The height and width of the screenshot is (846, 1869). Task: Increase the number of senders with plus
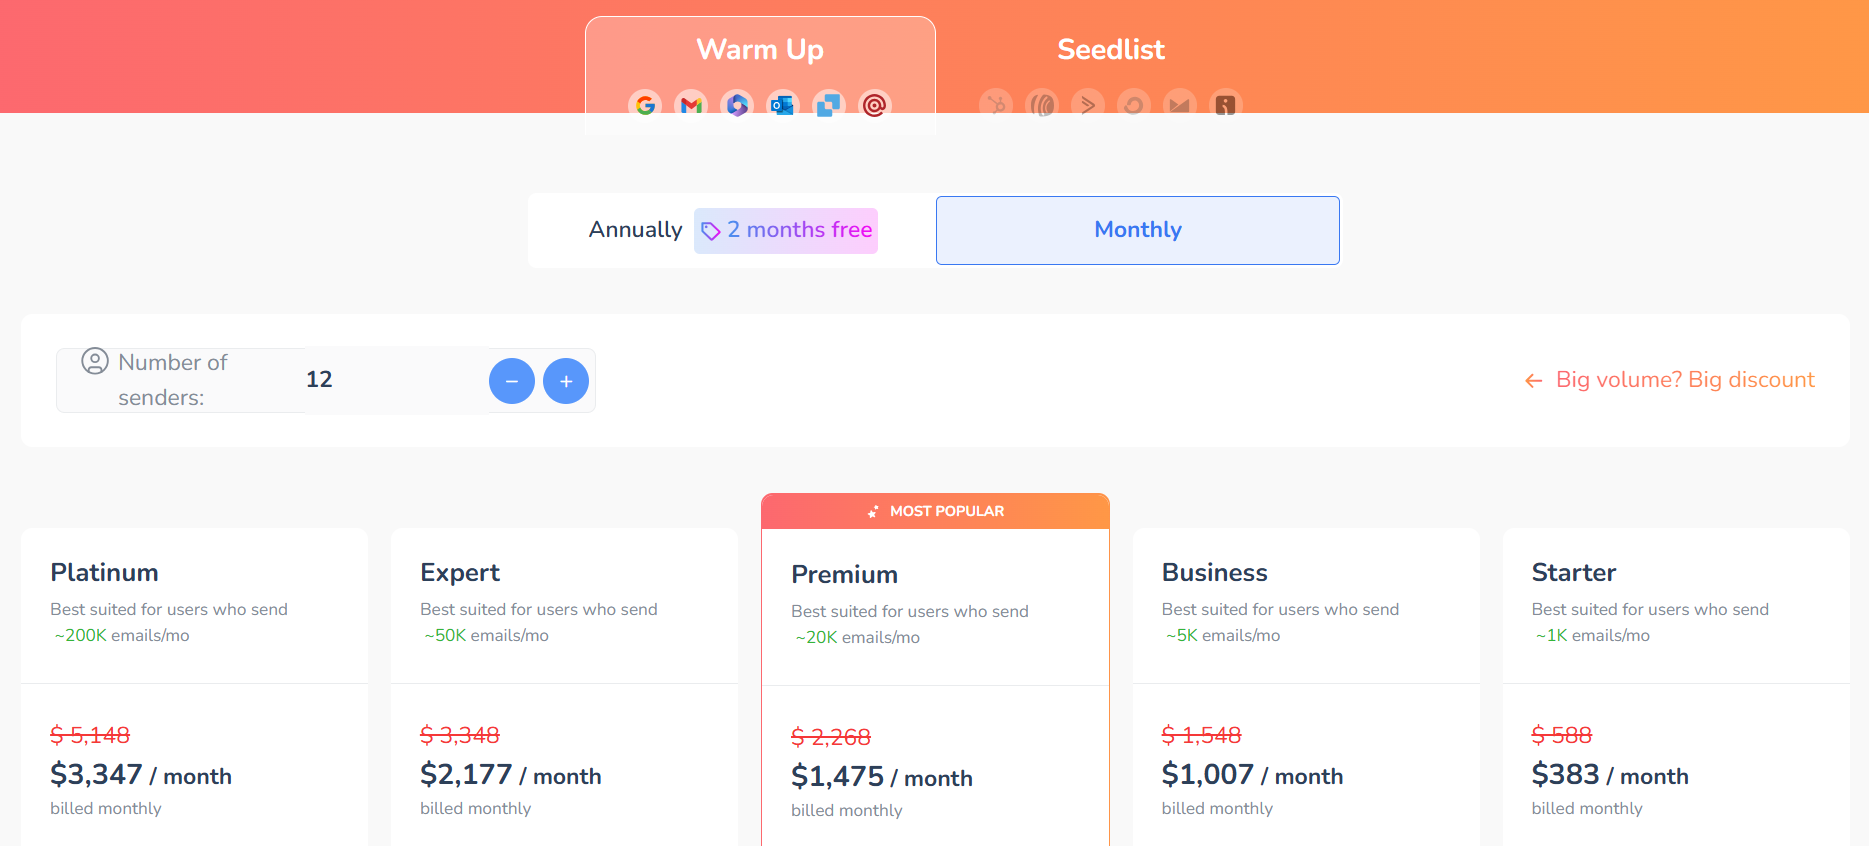pos(566,381)
